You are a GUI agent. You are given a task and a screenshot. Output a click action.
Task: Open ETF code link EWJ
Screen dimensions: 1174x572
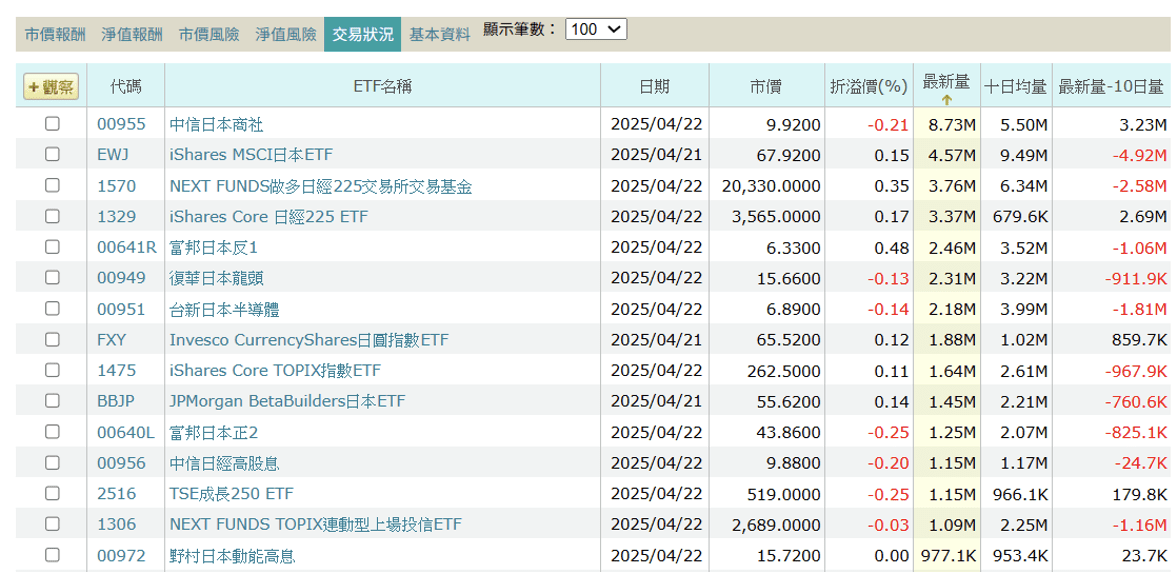click(x=113, y=155)
